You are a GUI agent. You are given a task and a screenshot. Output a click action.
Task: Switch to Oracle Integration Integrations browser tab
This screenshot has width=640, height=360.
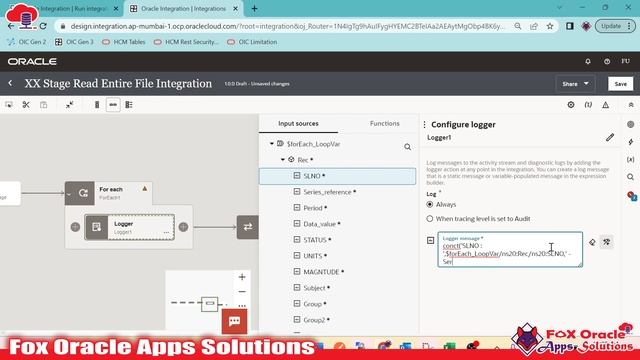tap(183, 9)
